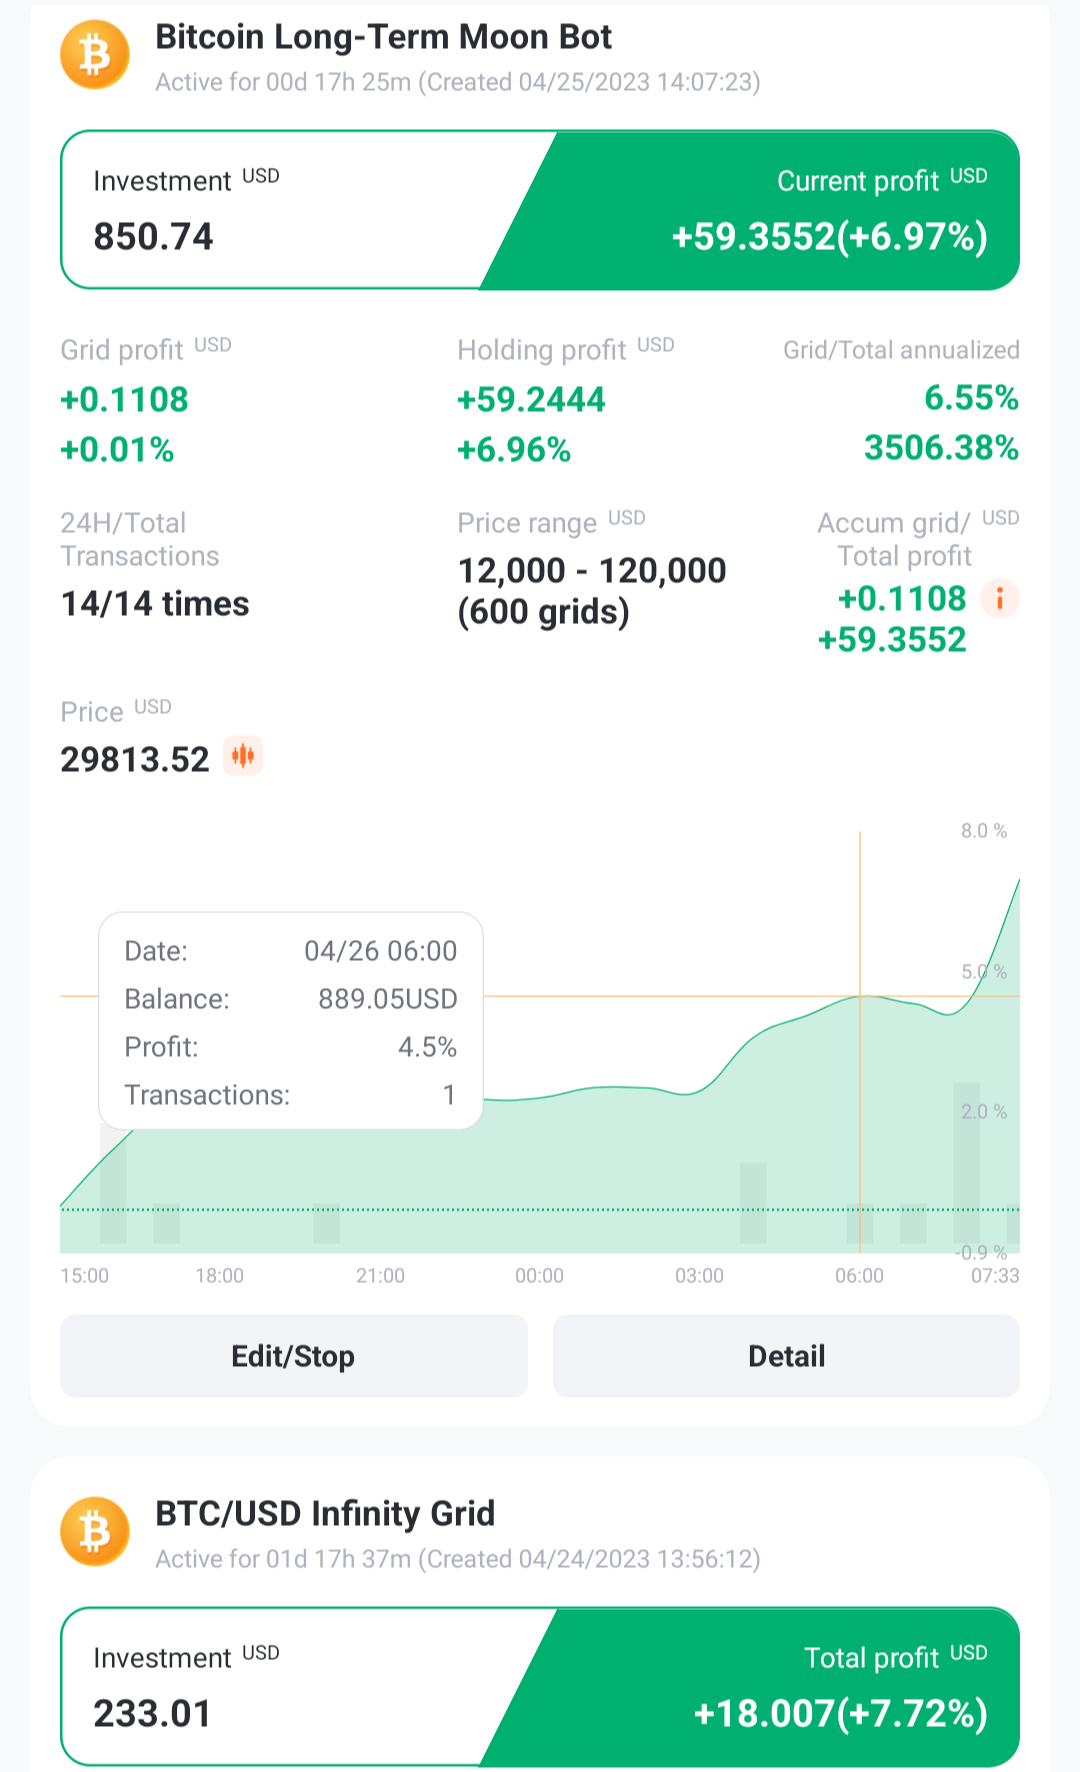Tap the Holding profit +59.2444 value
The height and width of the screenshot is (1772, 1080).
[531, 400]
